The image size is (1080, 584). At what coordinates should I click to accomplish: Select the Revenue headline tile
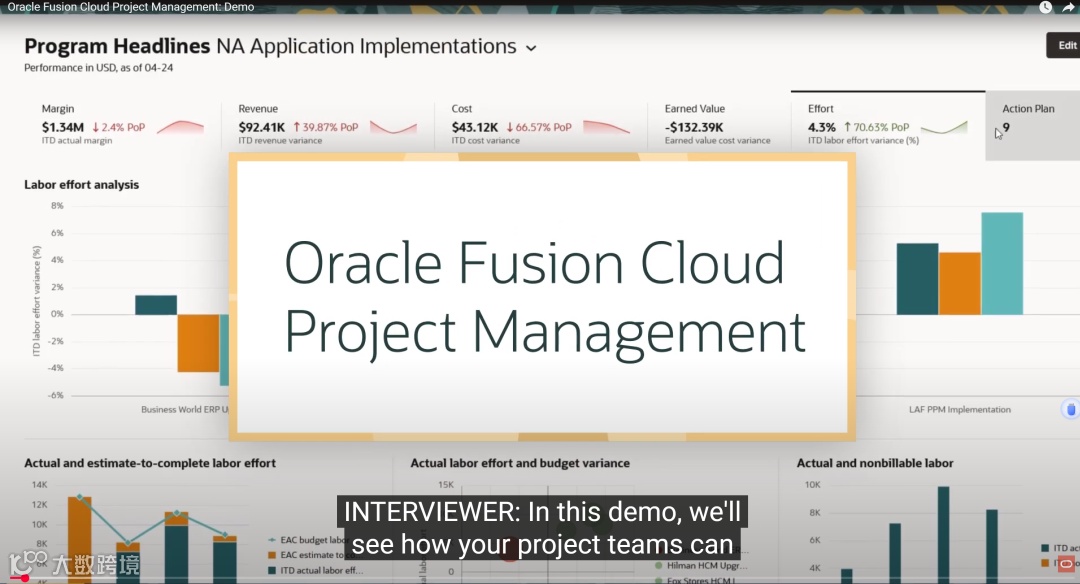point(328,124)
